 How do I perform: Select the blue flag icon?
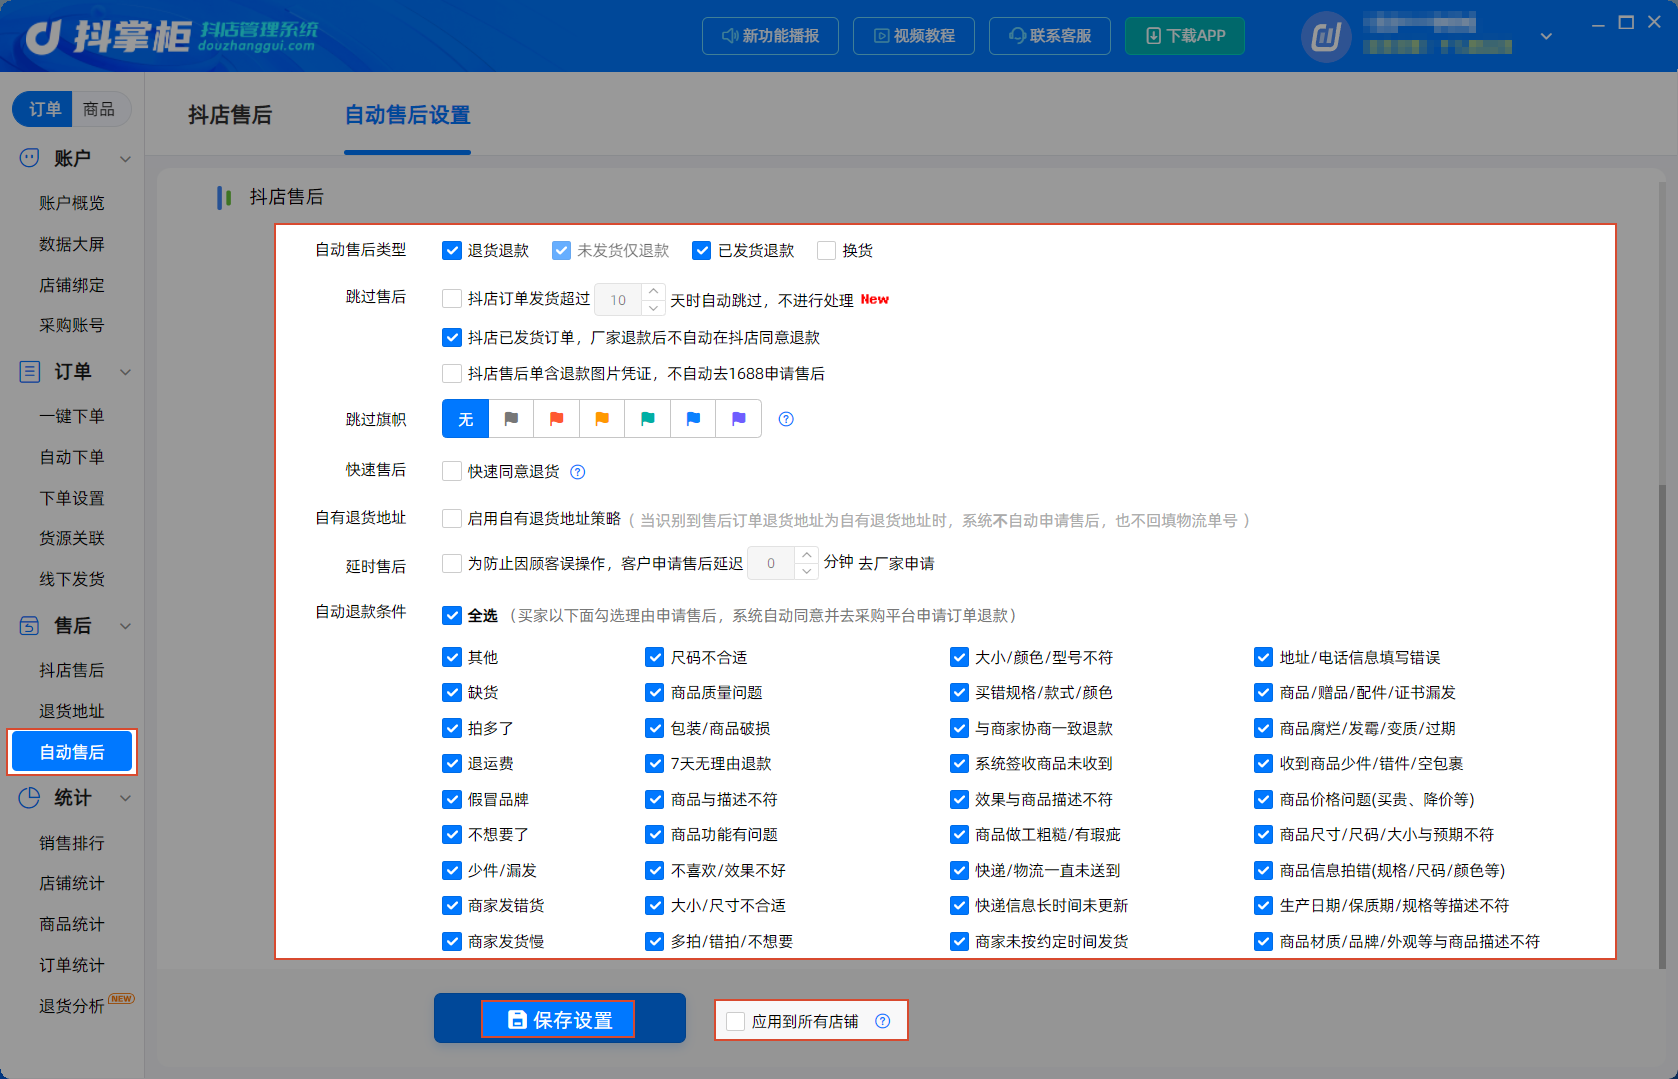[693, 419]
